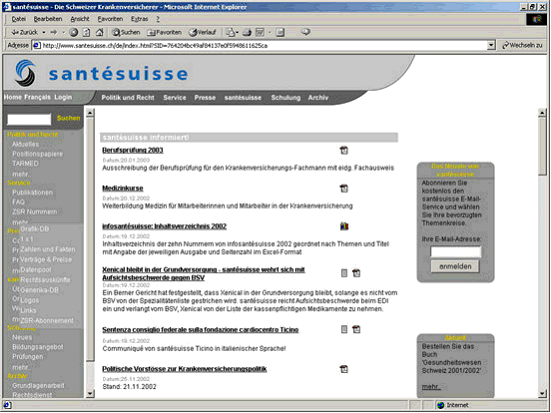Open the Berufsprüfung 2003 article link
The width and height of the screenshot is (551, 413).
[133, 150]
